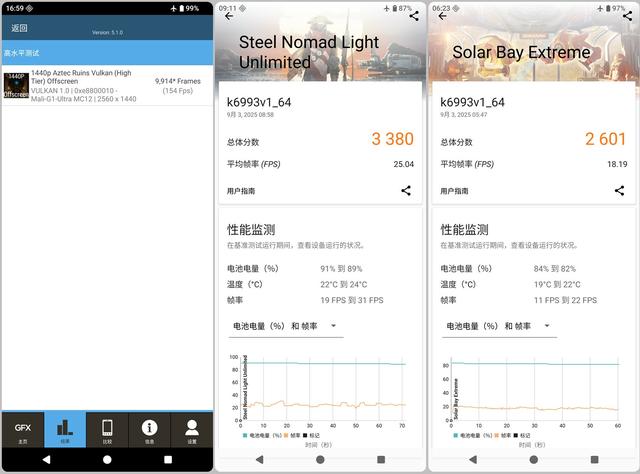Tap Android home button on GFXBench screen

pyautogui.click(x=107, y=460)
